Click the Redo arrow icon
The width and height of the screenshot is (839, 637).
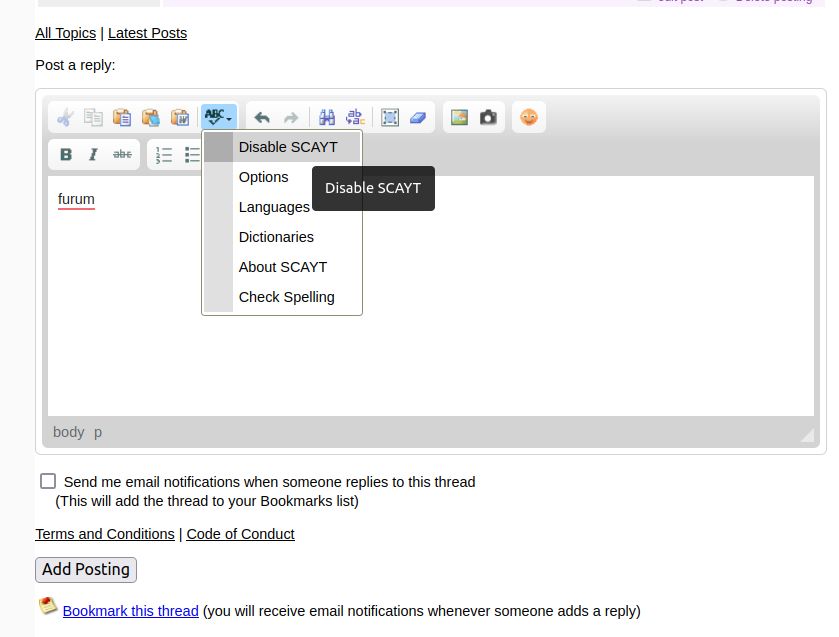(291, 117)
